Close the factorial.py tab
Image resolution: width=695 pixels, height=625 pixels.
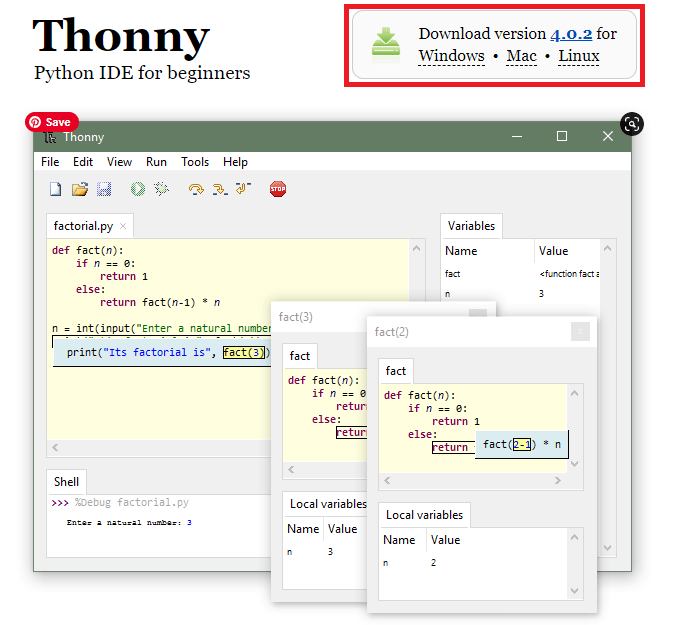click(123, 226)
